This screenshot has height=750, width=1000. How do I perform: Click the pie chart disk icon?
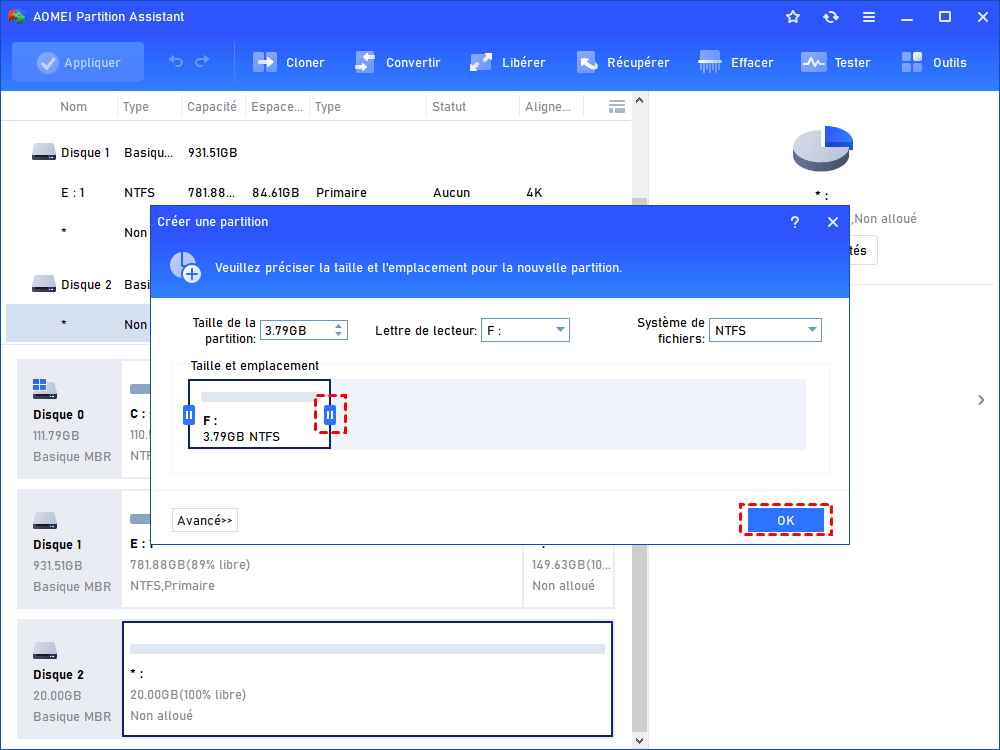pos(823,148)
